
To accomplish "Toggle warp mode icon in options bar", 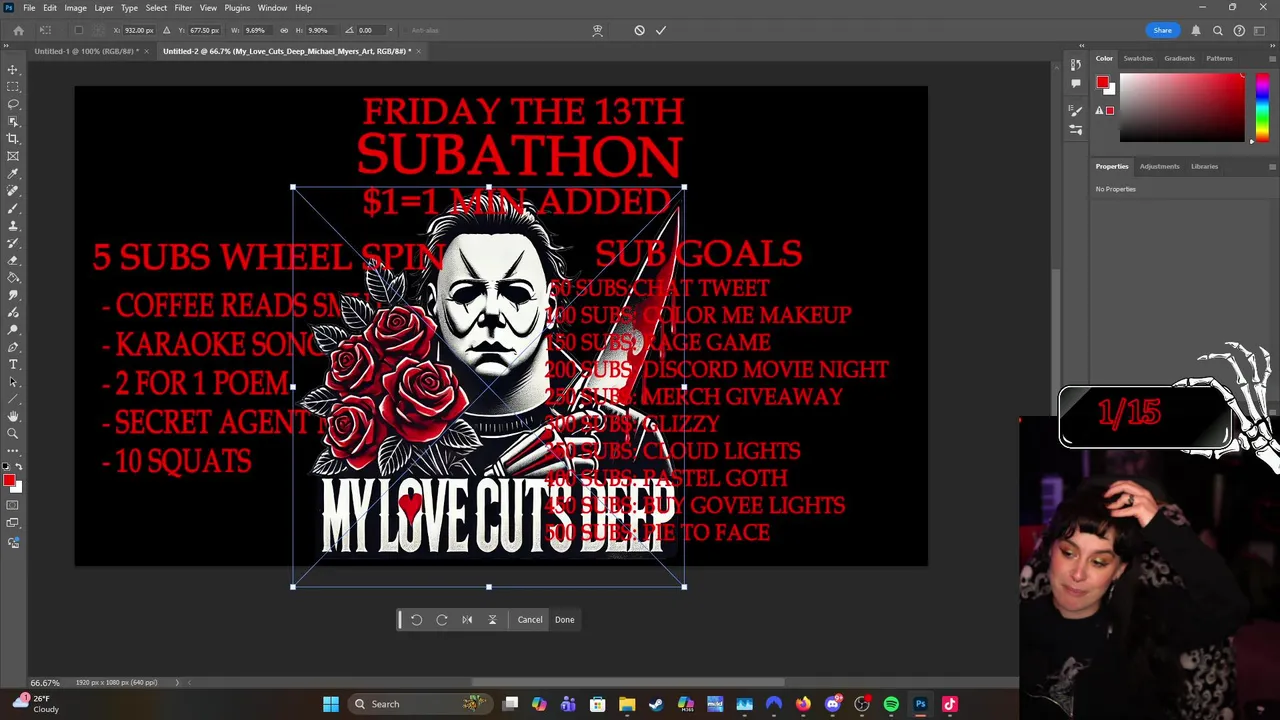I will click(597, 30).
